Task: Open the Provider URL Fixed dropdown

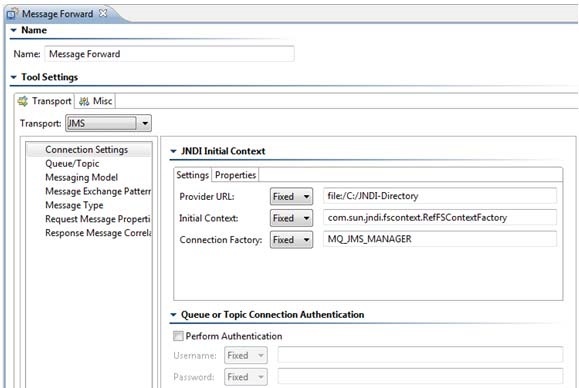Action: (291, 196)
